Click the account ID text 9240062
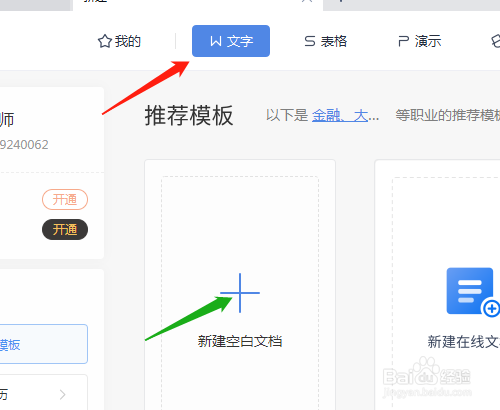The width and height of the screenshot is (500, 410). click(x=24, y=145)
